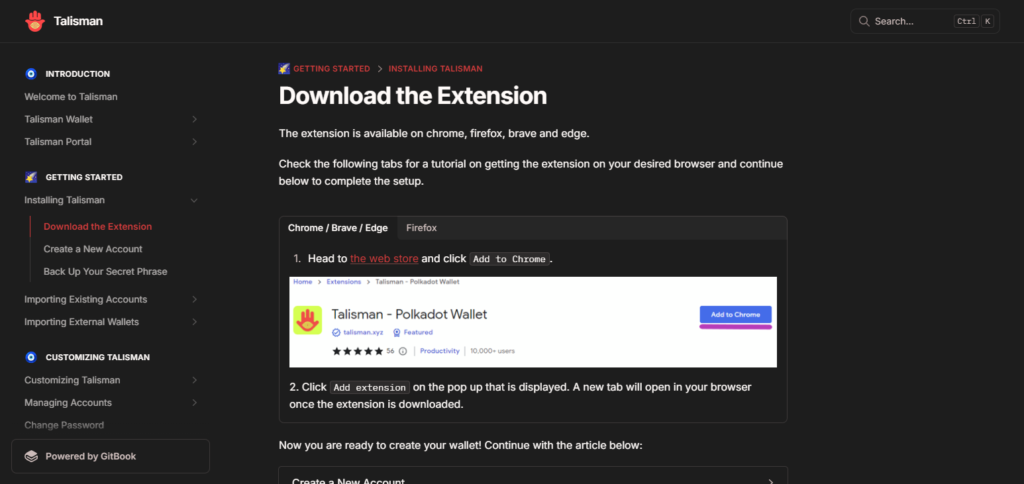Viewport: 1024px width, 484px height.
Task: Click the web store link
Action: 384,259
